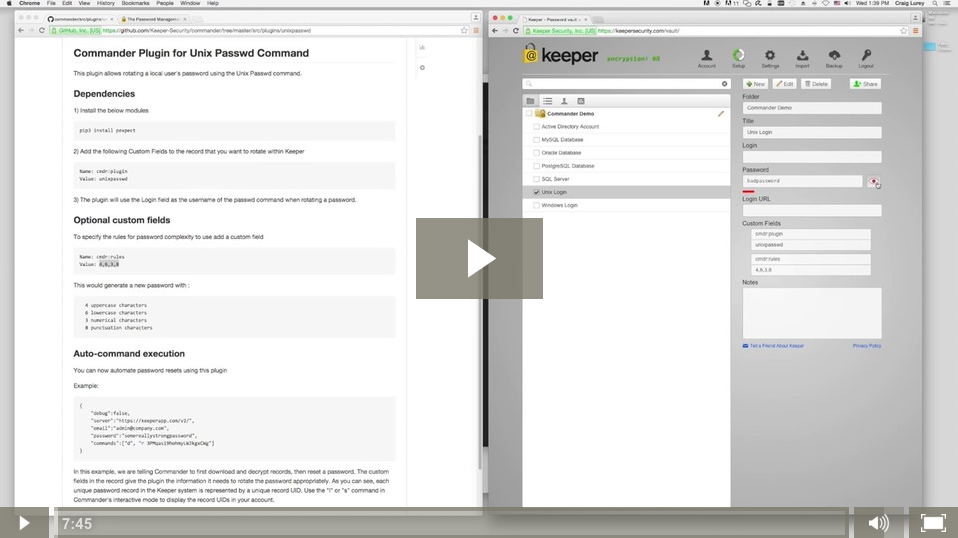Switch to The Password Management tab in GitHub window

[x=153, y=19]
